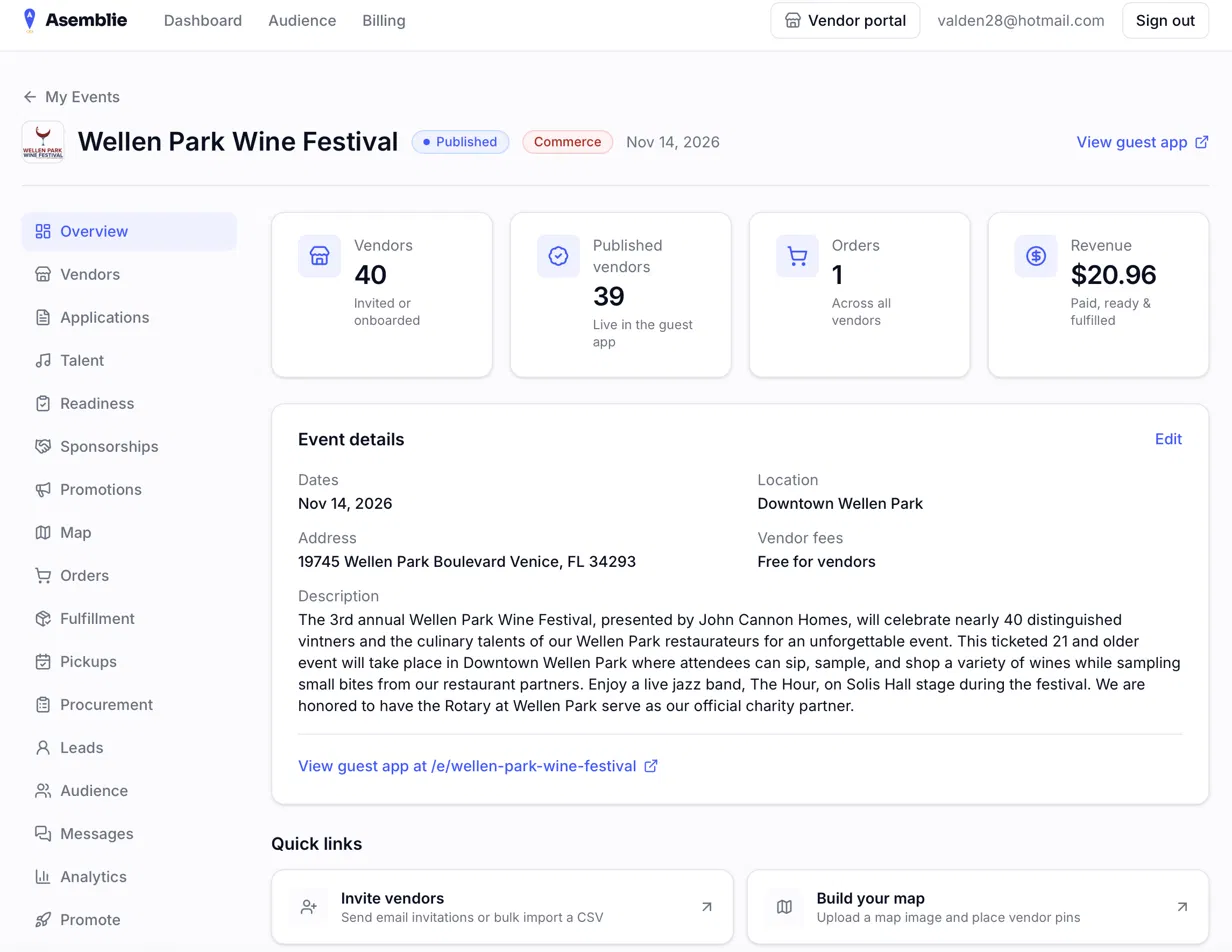Click the Promotions megaphone icon
Viewport: 1232px width, 952px height.
coord(43,489)
